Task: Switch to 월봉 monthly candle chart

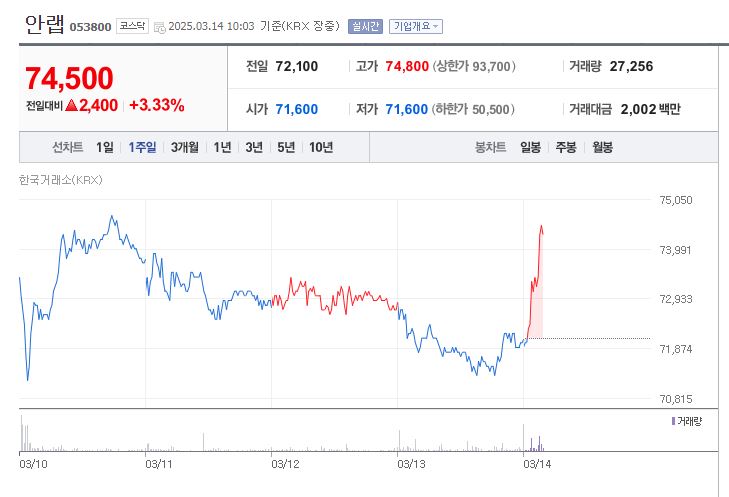Action: pos(602,147)
